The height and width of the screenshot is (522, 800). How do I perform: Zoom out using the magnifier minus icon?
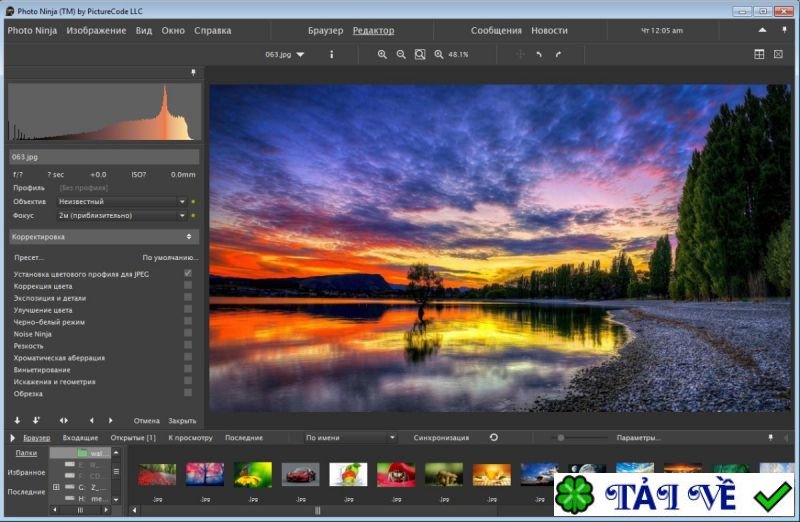[x=401, y=54]
